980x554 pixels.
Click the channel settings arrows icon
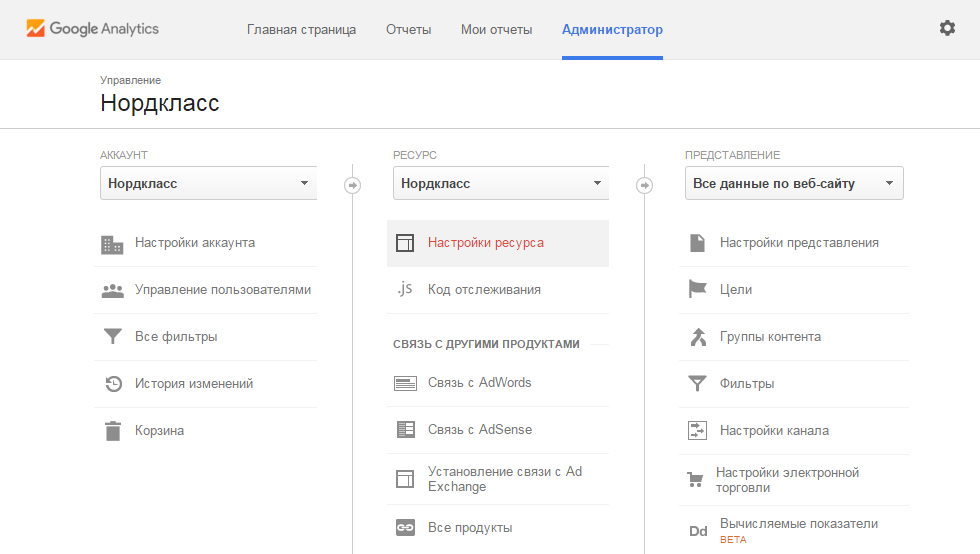(698, 430)
